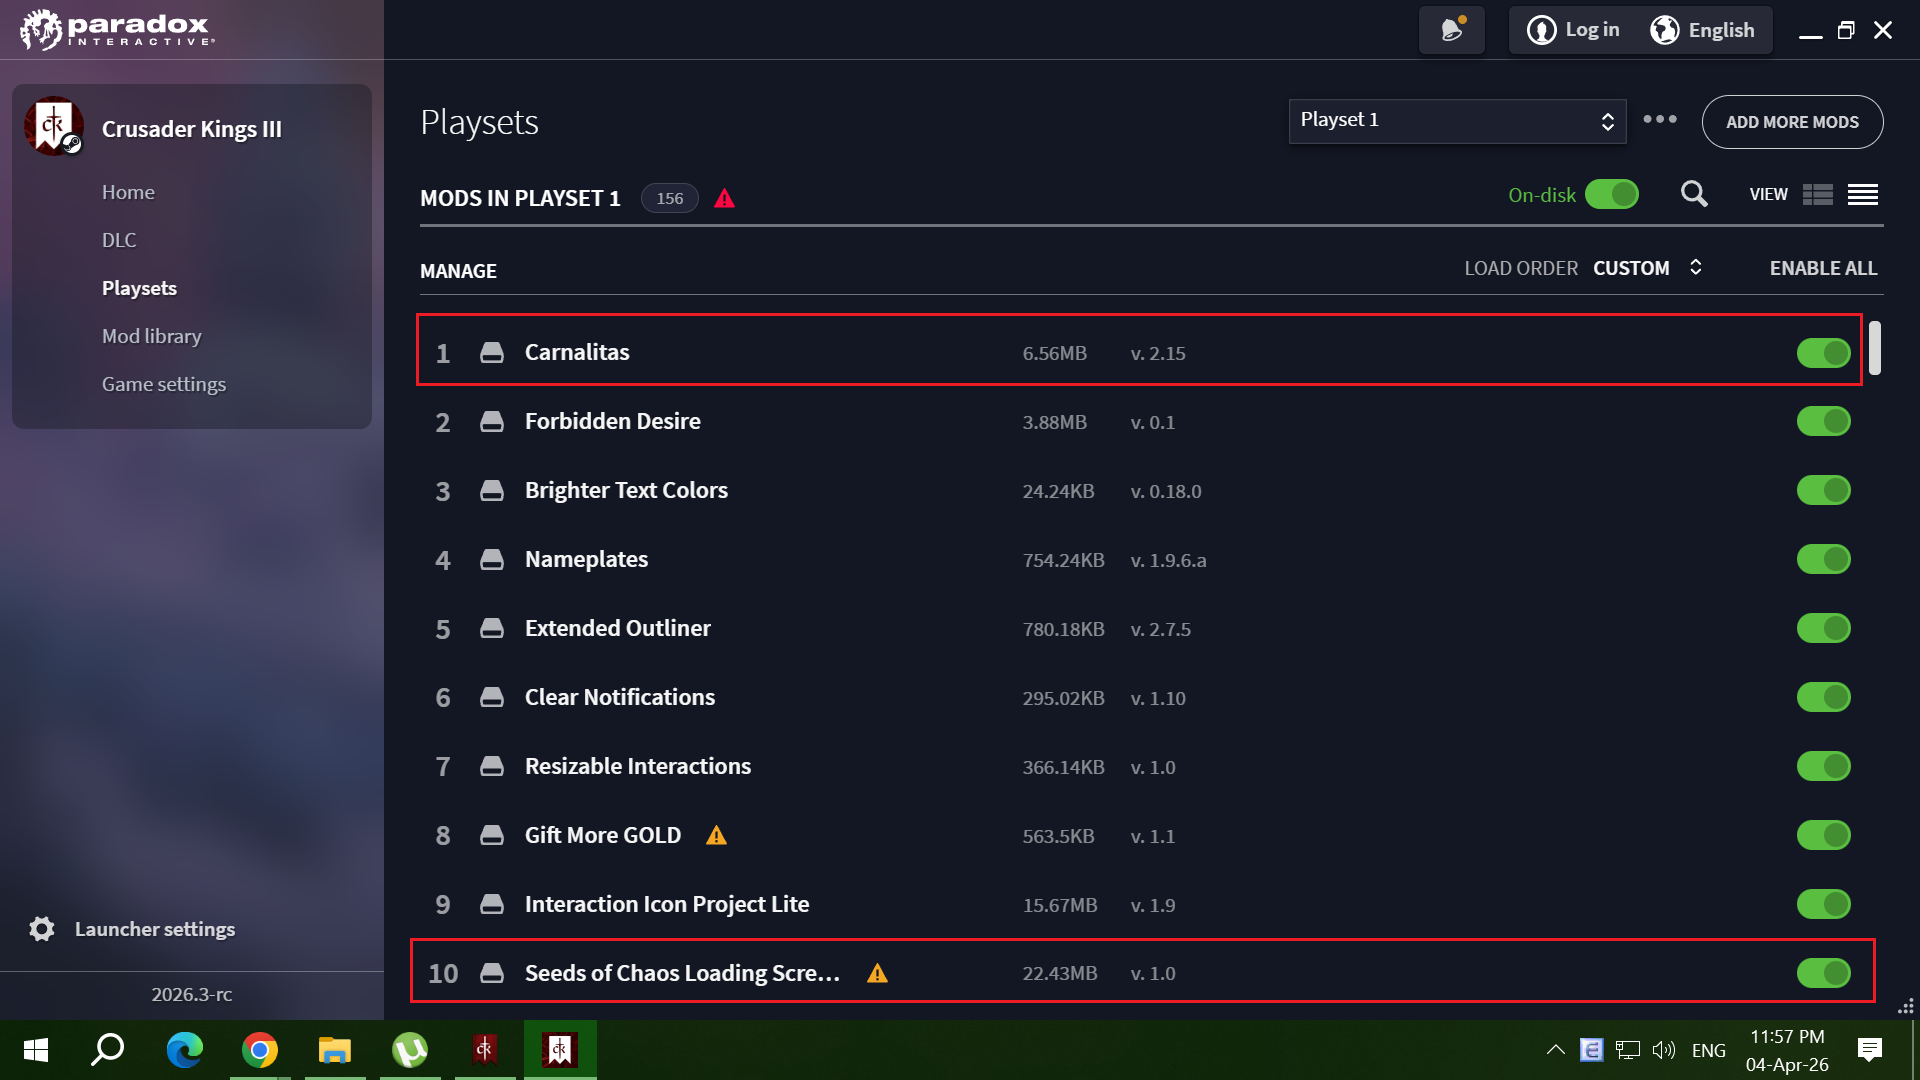Disable the Interaction Icon Project Lite toggle

pyautogui.click(x=1824, y=904)
